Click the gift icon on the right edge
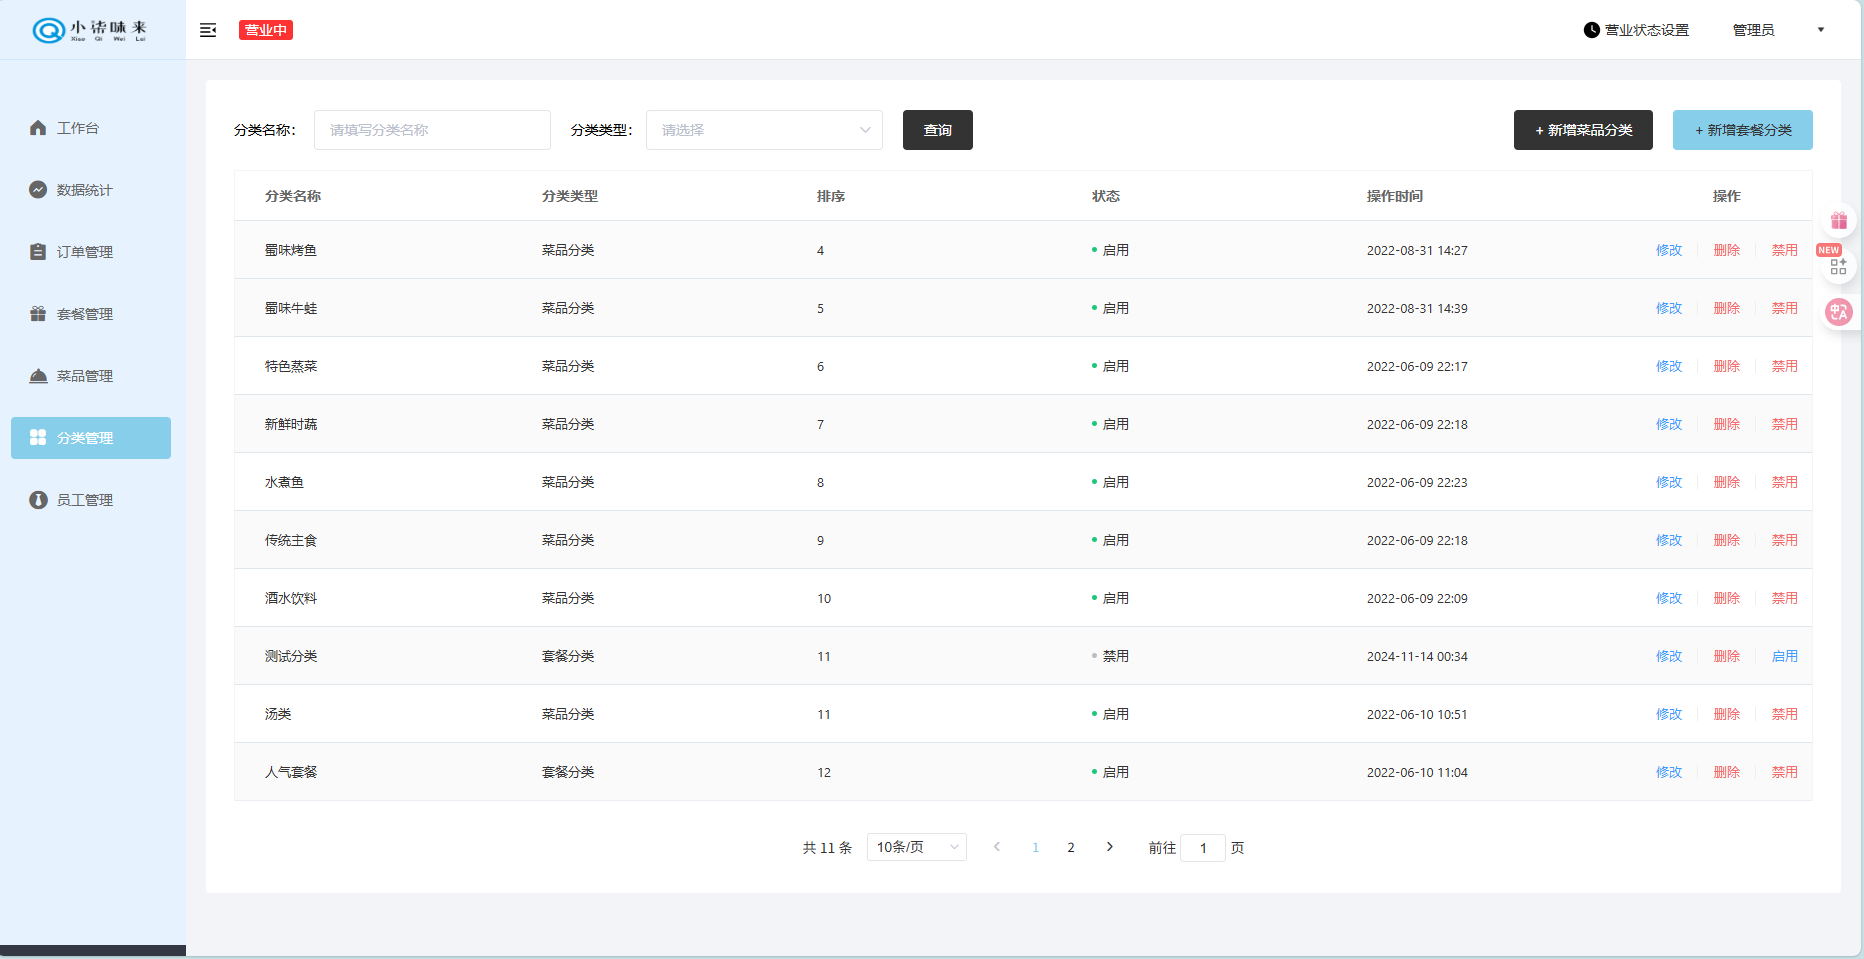 click(x=1838, y=220)
